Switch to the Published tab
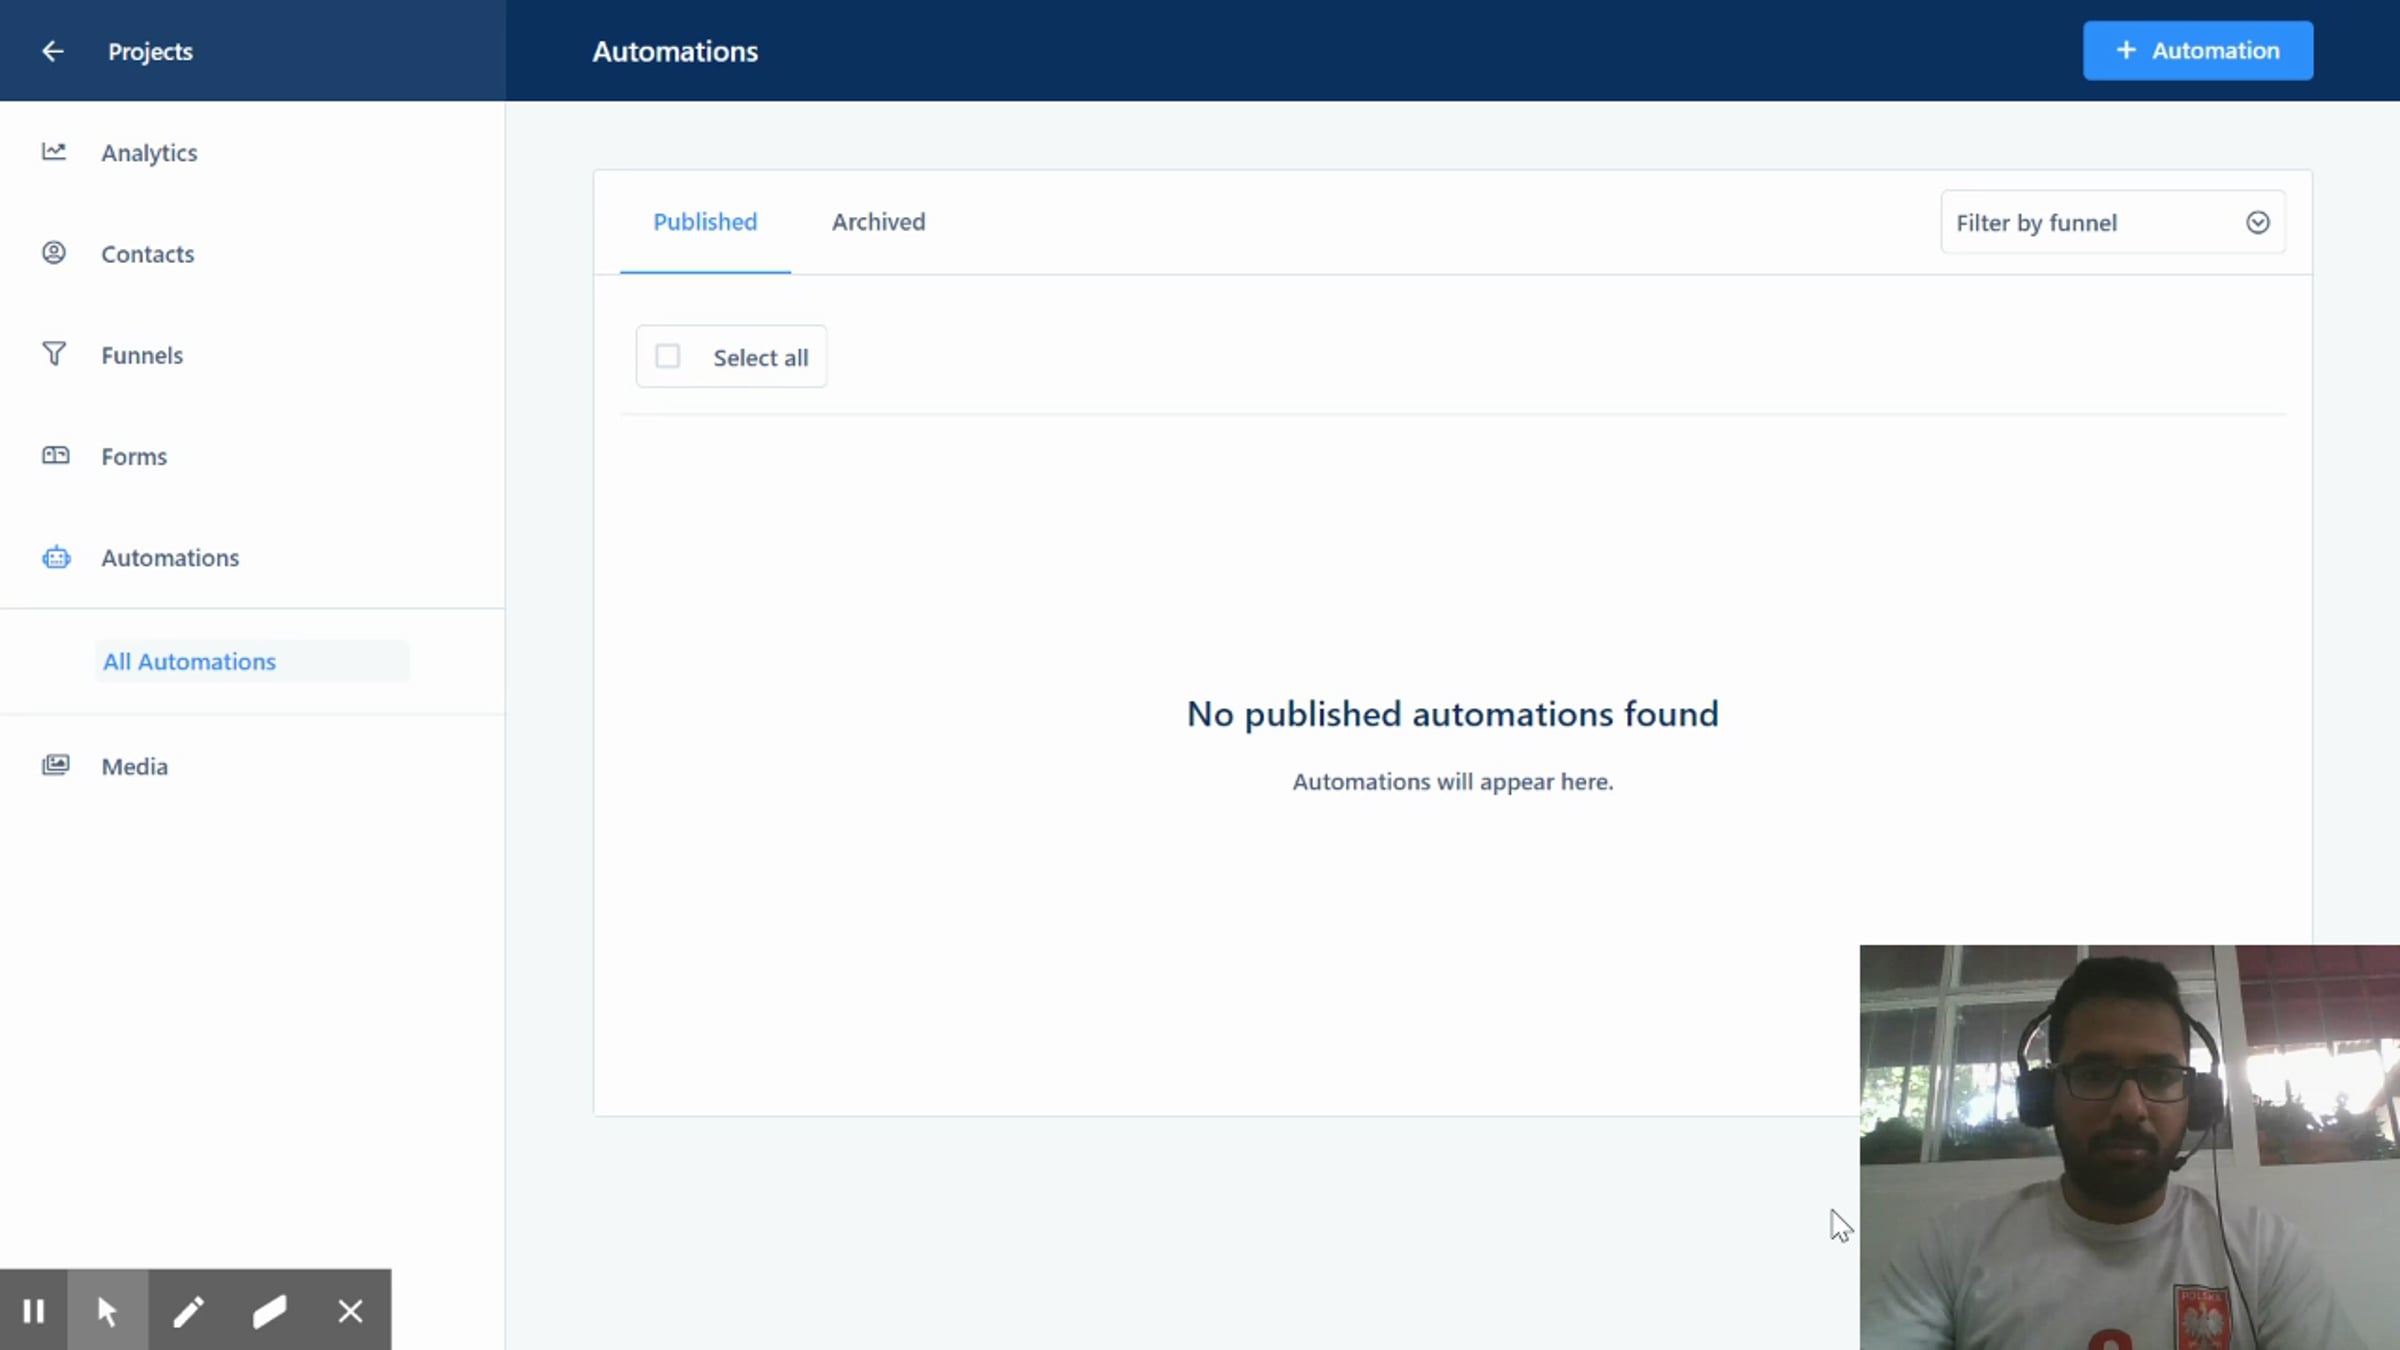 (x=705, y=222)
